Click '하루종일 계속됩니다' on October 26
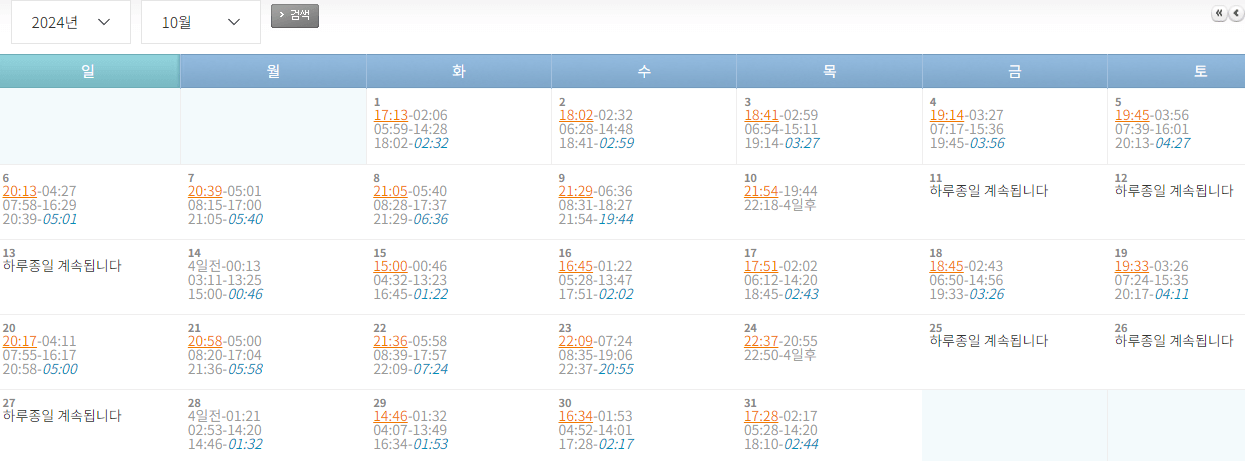Viewport: 1245px width, 461px height. (x=1174, y=341)
